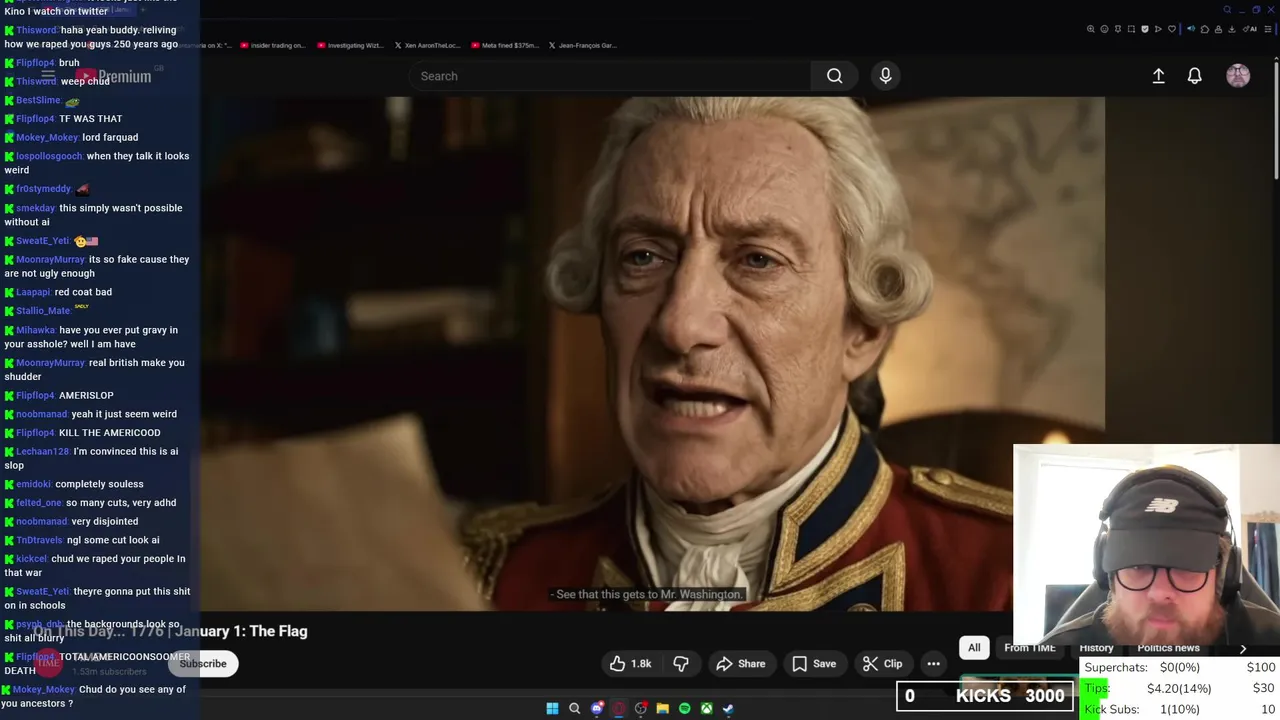Image resolution: width=1280 pixels, height=720 pixels.
Task: Click the browser zoom magnifier toolbar icon
Action: pyautogui.click(x=1091, y=29)
